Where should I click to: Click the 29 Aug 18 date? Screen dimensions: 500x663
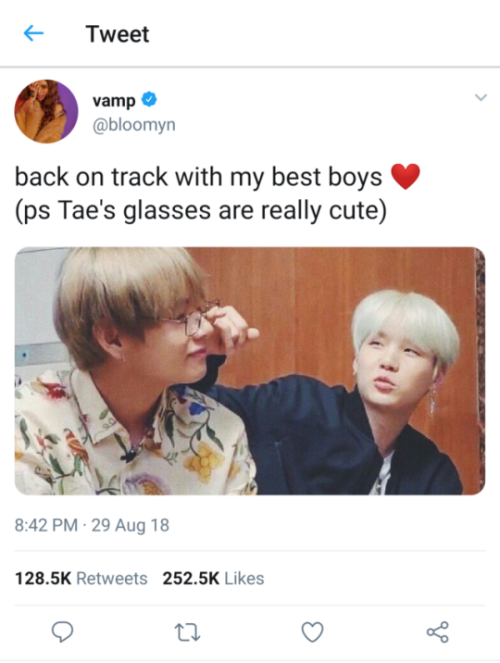click(130, 525)
